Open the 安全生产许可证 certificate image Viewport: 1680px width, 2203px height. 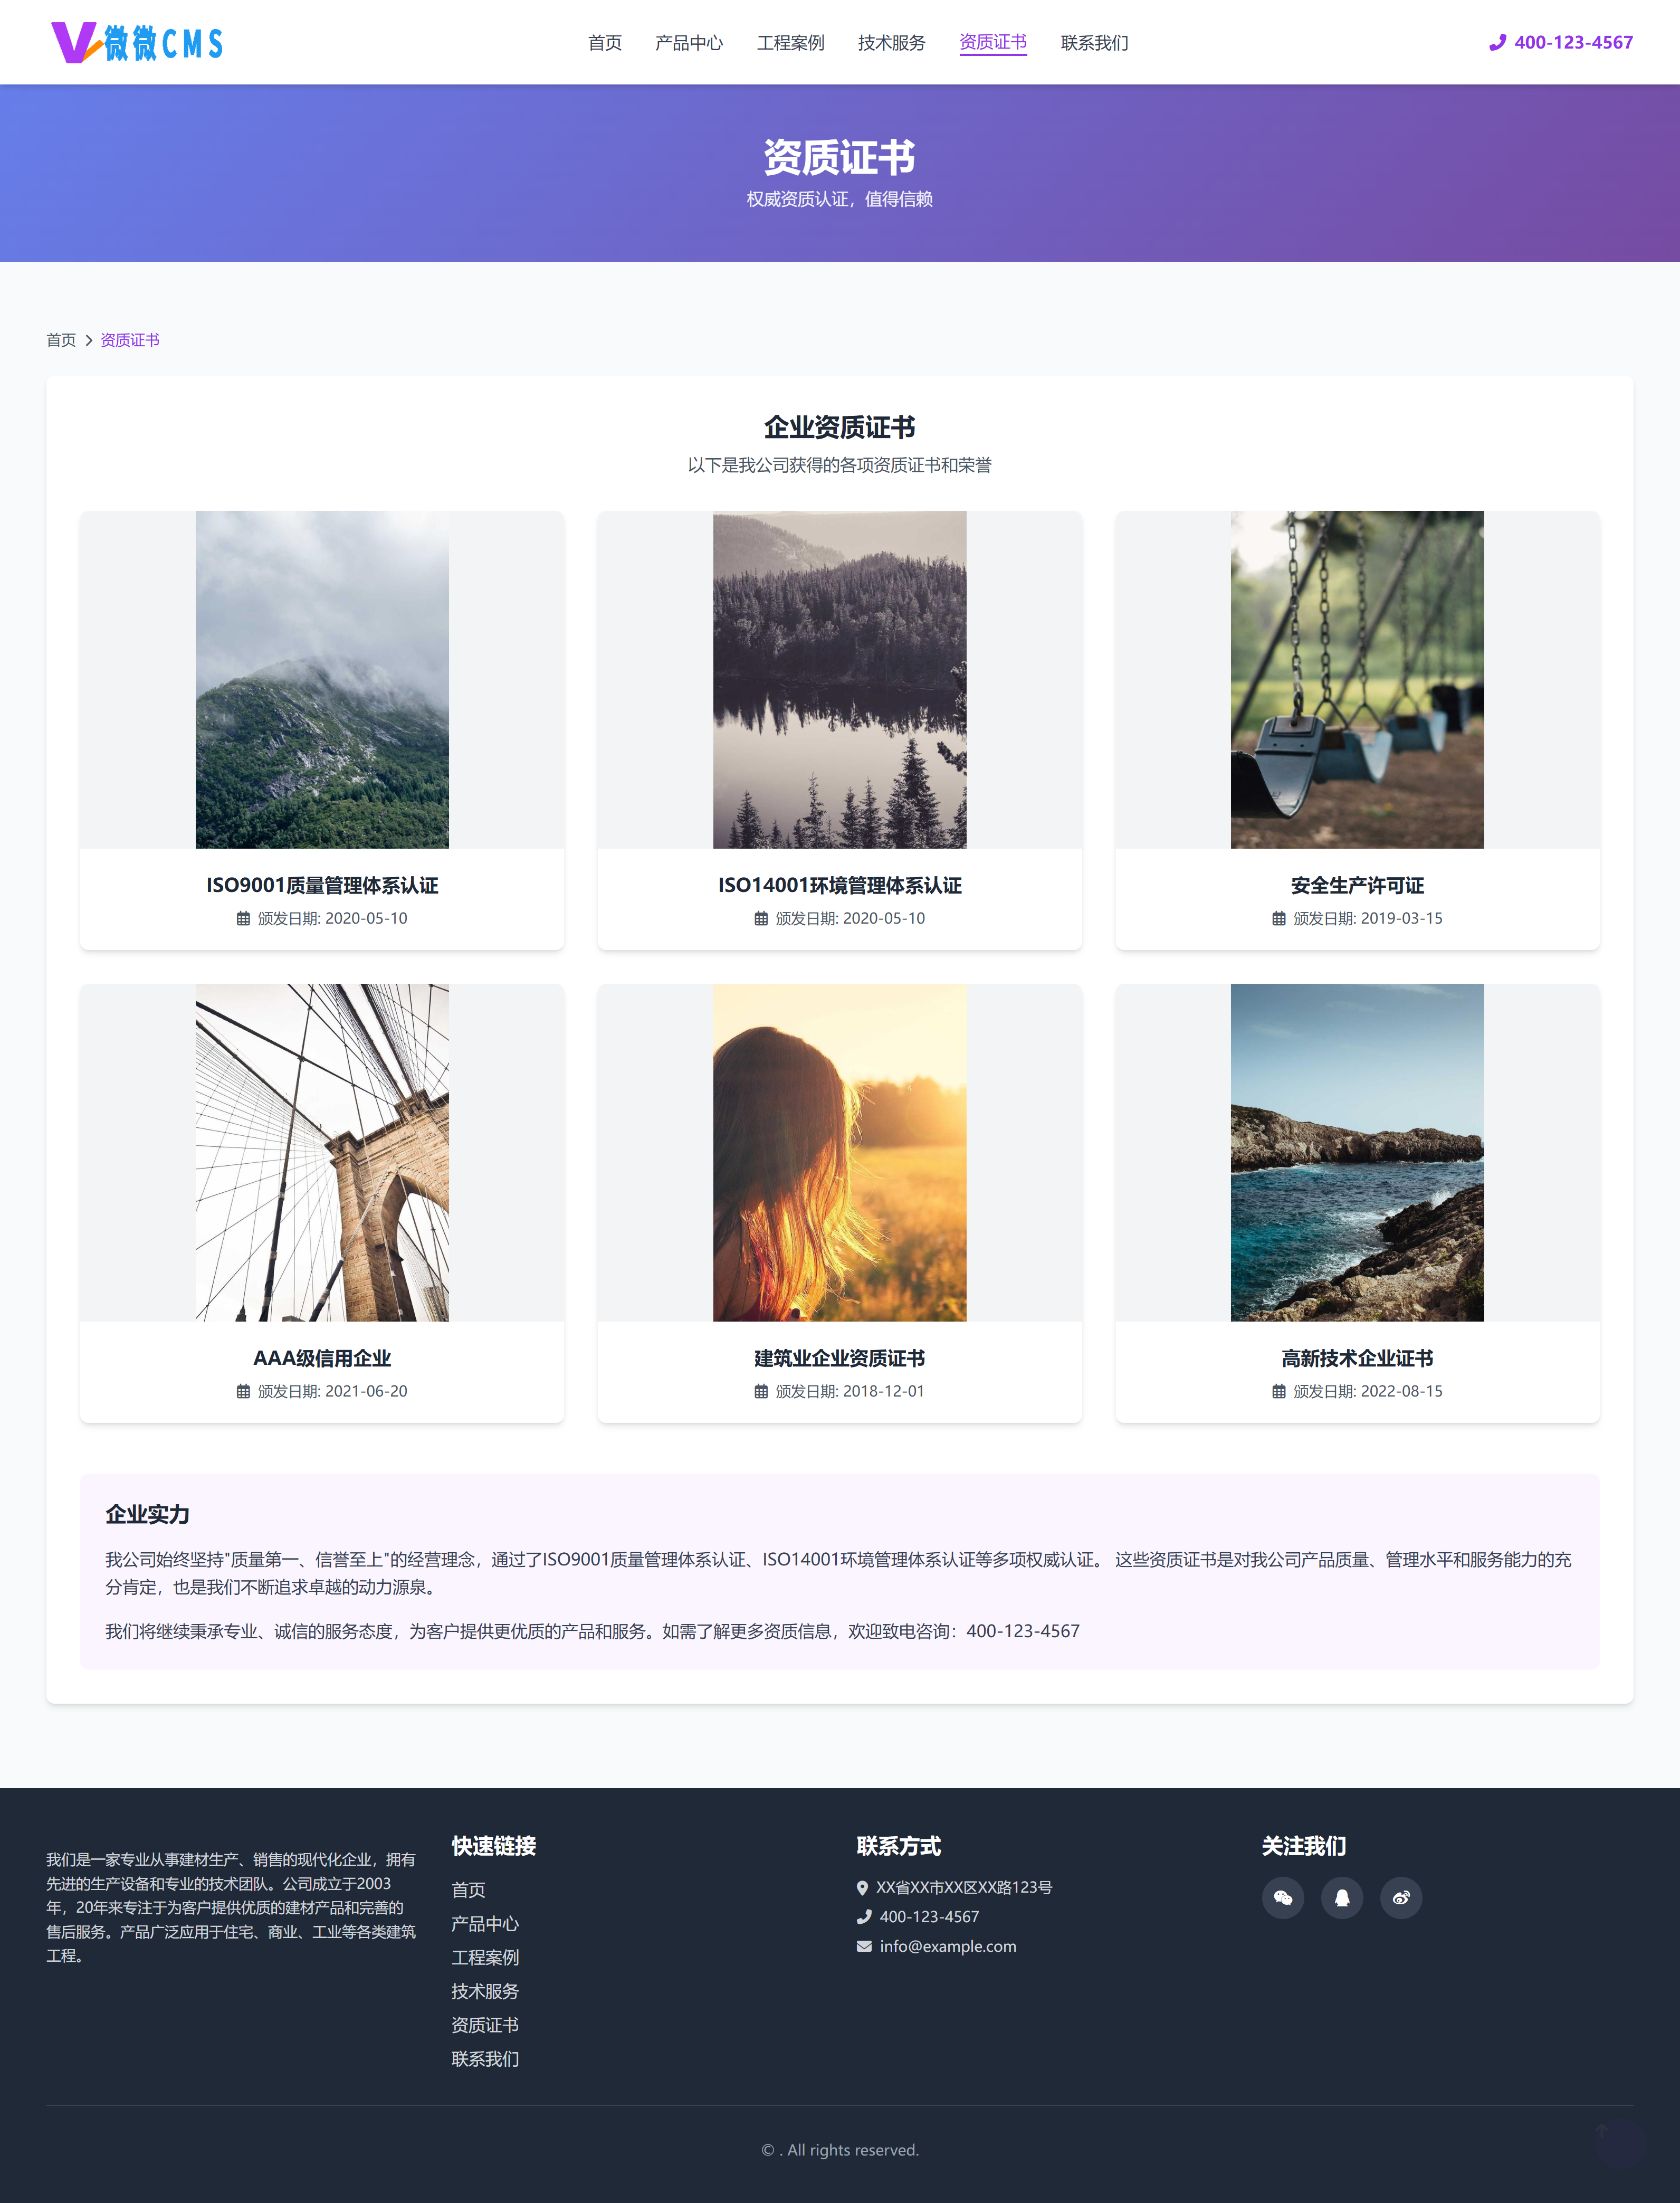coord(1357,680)
